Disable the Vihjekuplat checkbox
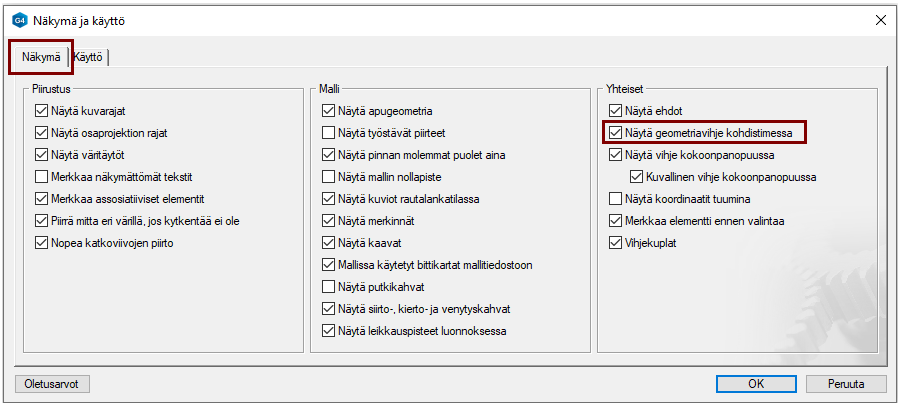899x407 pixels. click(616, 243)
